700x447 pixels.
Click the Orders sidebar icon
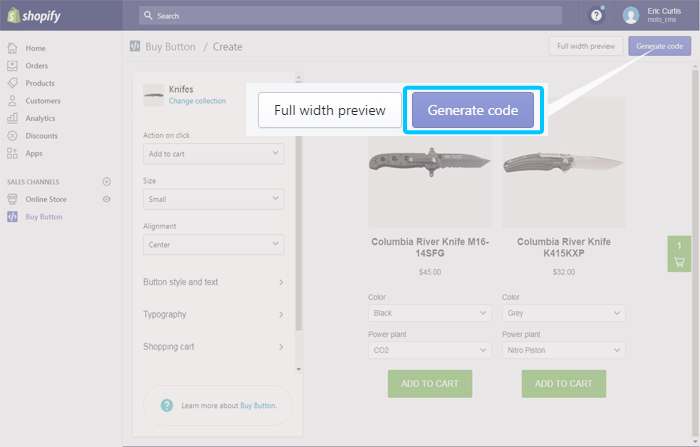click(12, 66)
